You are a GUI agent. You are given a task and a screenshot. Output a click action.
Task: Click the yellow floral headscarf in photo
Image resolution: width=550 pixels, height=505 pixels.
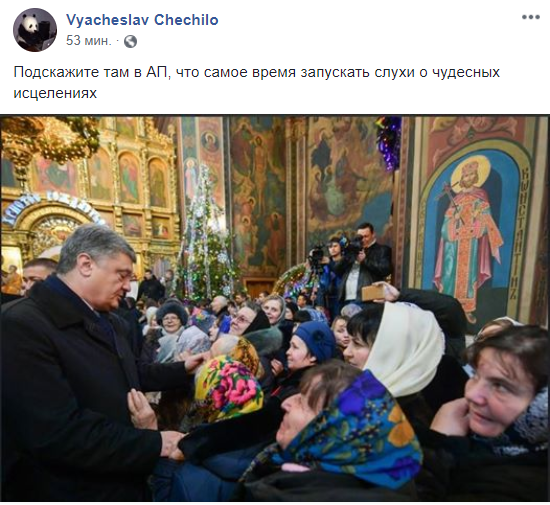tap(228, 388)
